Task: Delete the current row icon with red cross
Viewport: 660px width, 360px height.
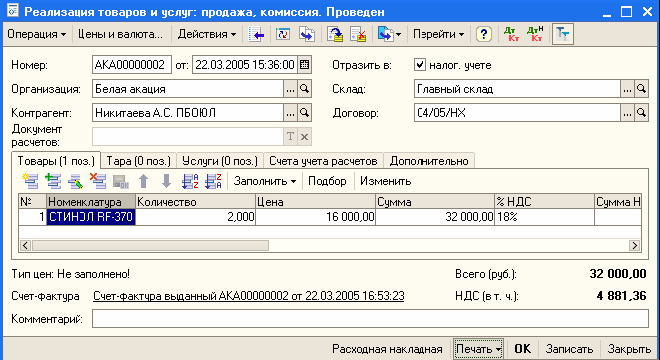Action: pos(98,181)
